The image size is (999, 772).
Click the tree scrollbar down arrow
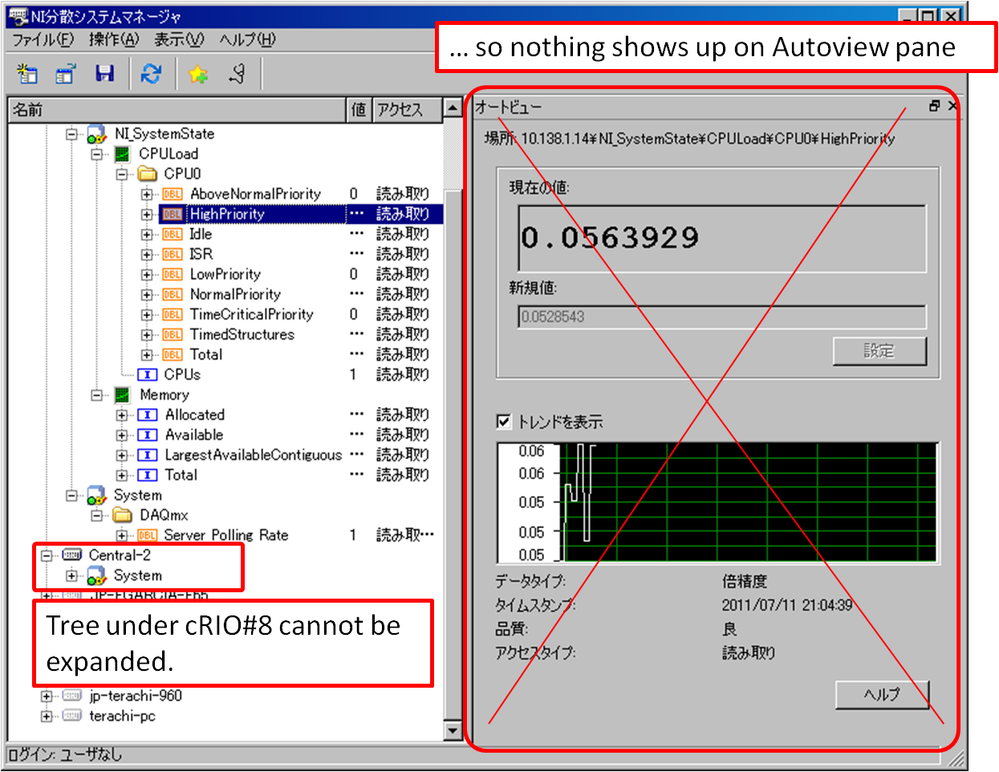coord(452,730)
